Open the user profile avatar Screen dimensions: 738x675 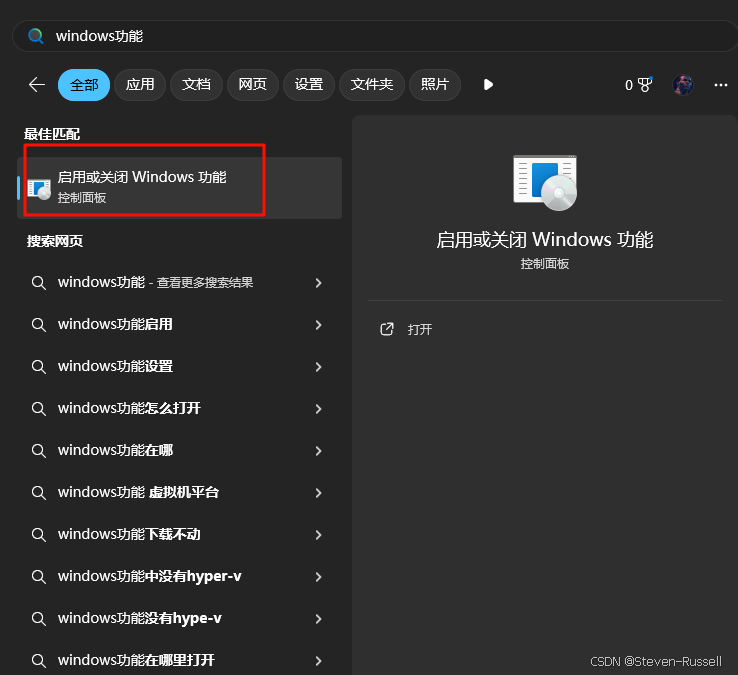pyautogui.click(x=682, y=85)
